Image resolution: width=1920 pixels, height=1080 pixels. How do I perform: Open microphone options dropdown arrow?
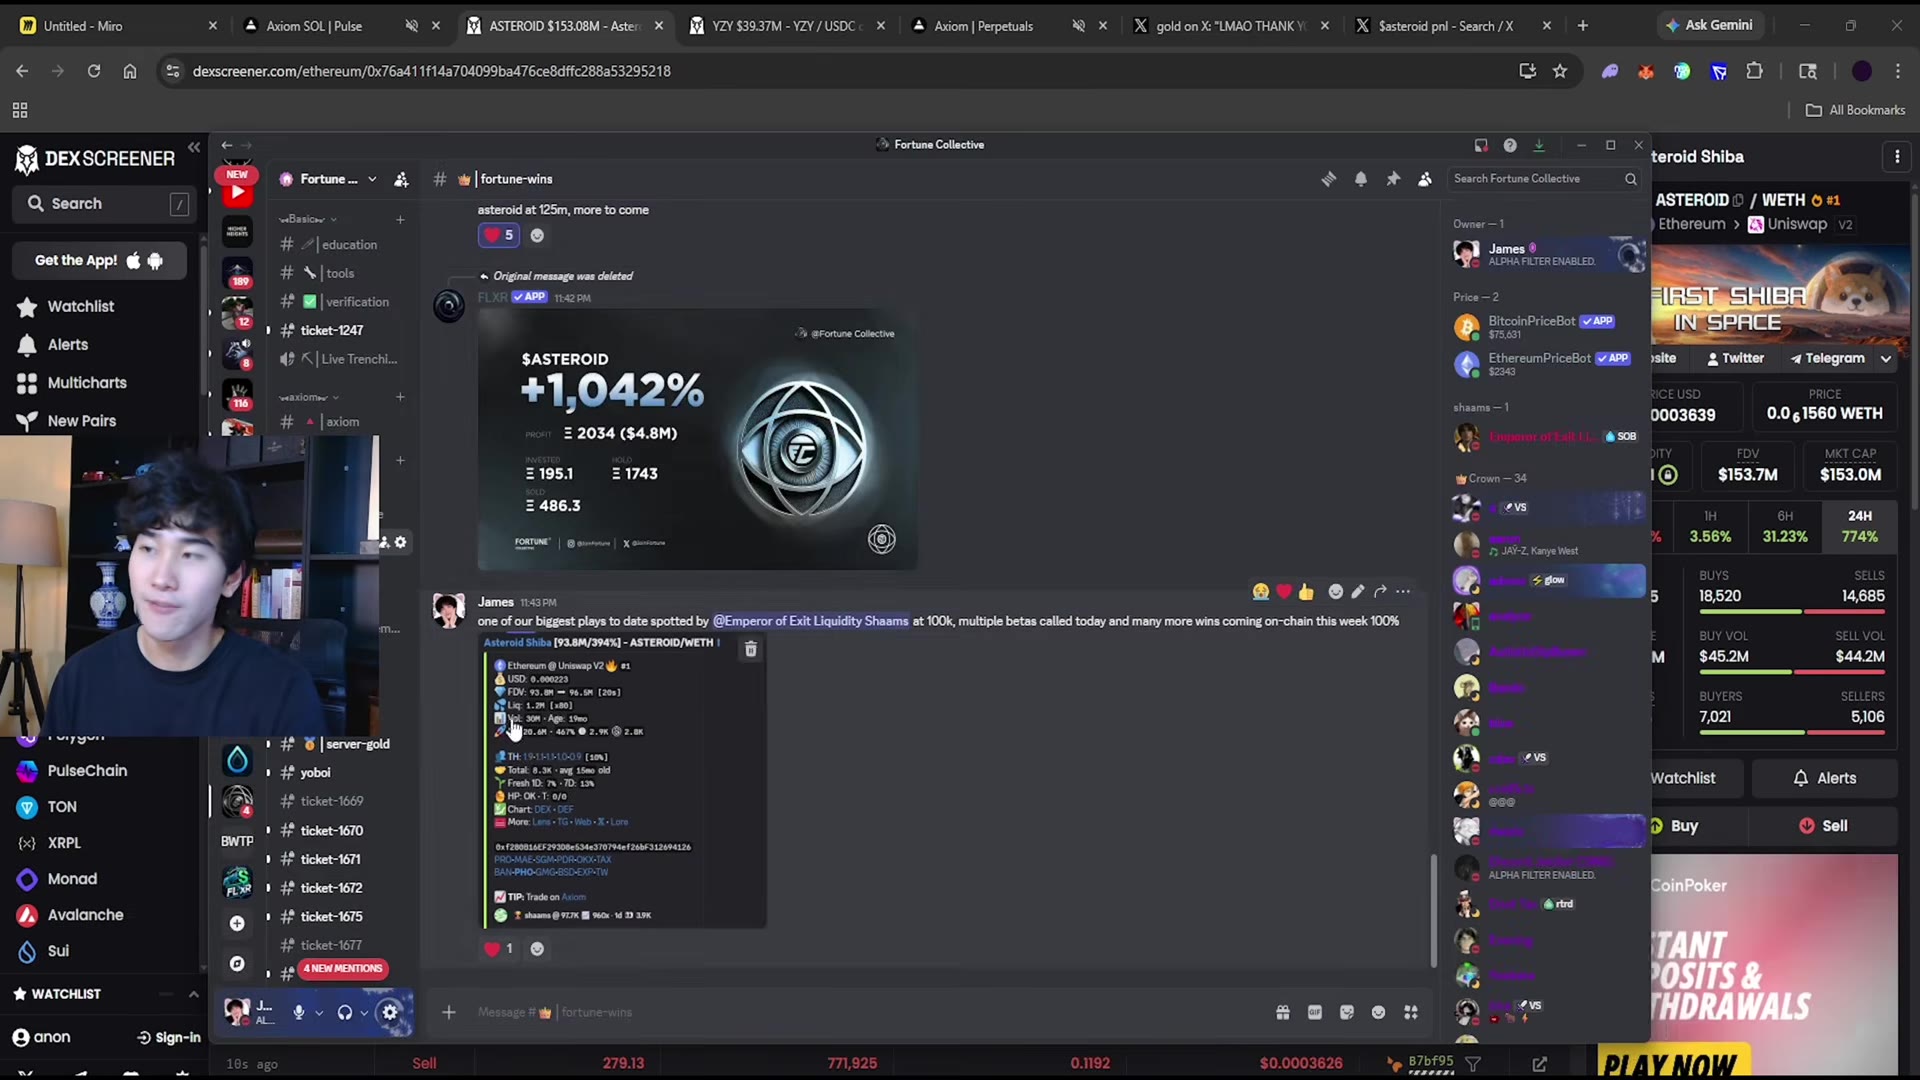pos(319,1013)
